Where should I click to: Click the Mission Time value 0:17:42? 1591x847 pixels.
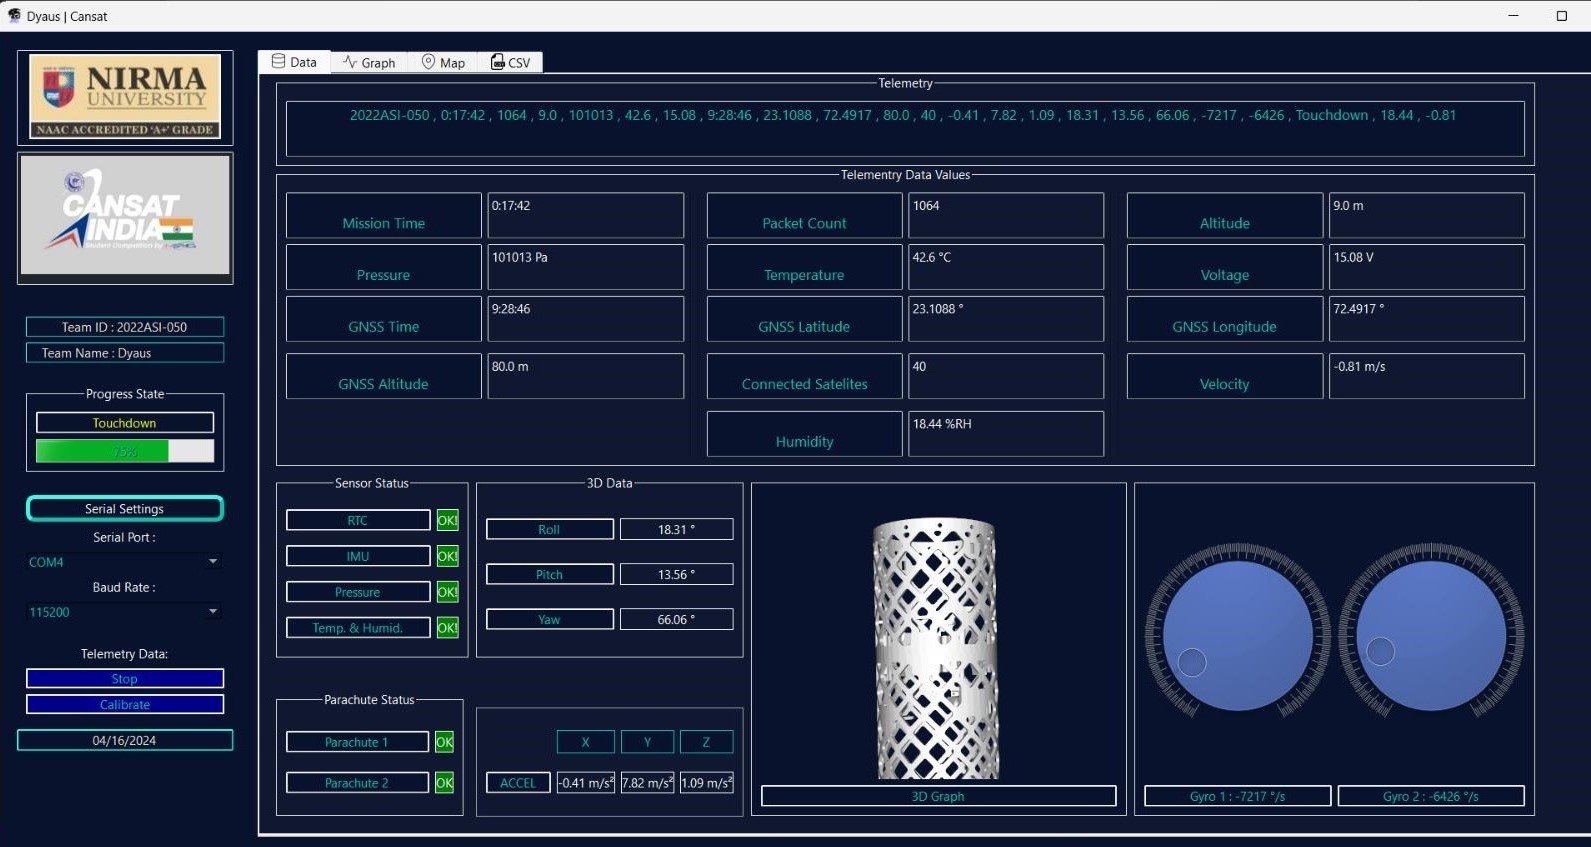pos(586,215)
